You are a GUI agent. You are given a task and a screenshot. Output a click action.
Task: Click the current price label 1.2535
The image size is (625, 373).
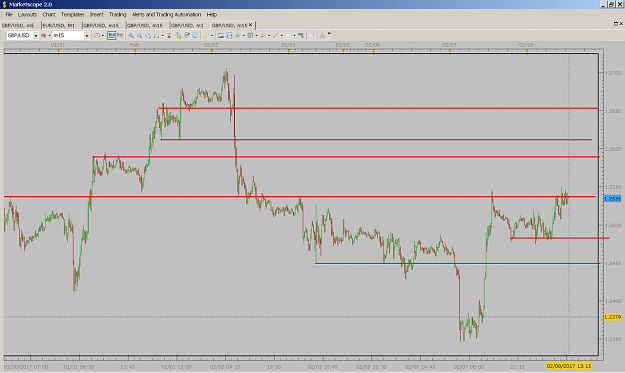[x=612, y=198]
